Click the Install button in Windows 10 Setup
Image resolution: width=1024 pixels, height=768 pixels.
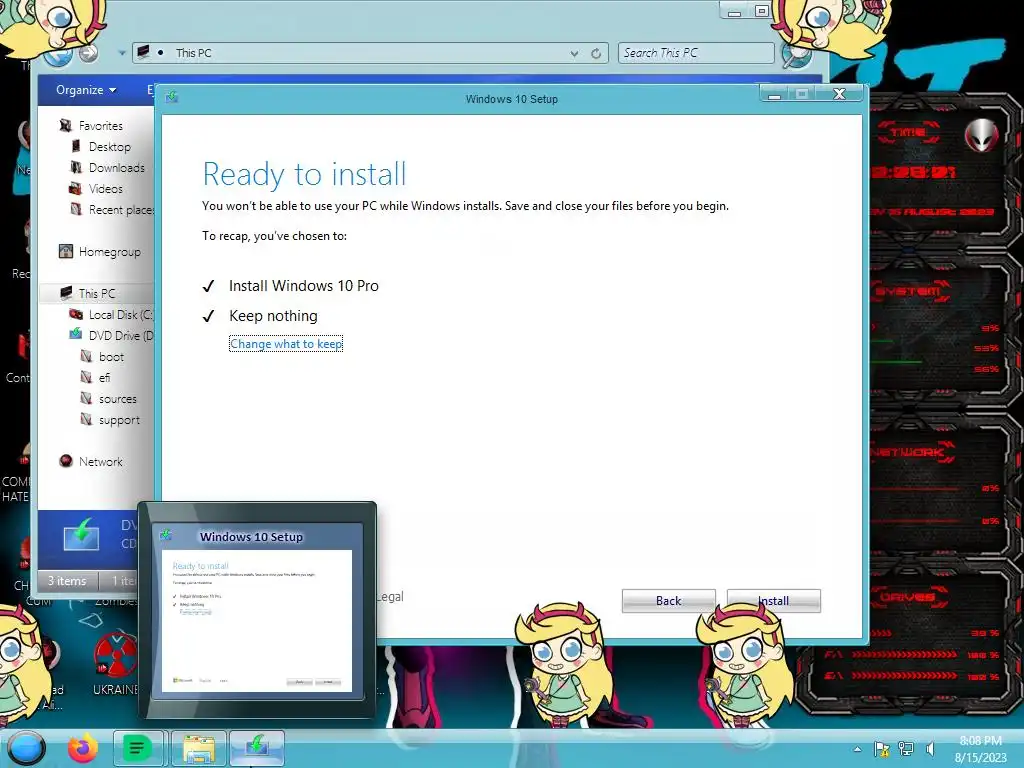(x=773, y=600)
